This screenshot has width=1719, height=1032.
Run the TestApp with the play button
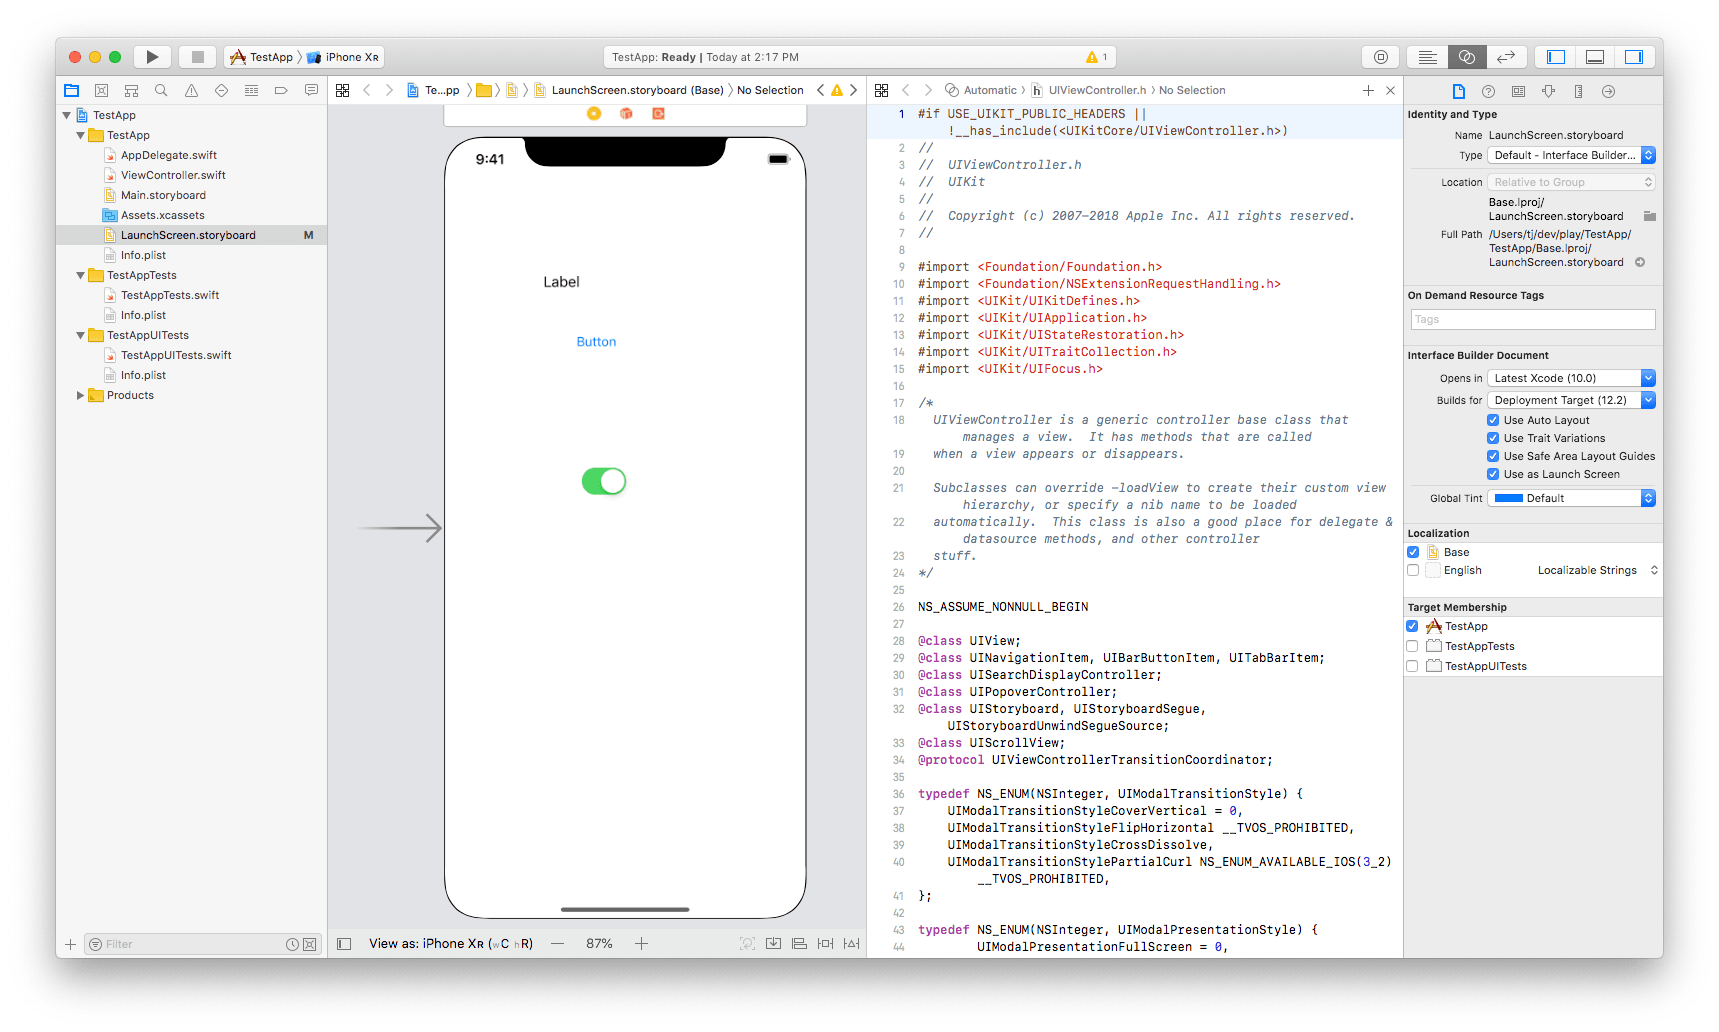[x=152, y=57]
